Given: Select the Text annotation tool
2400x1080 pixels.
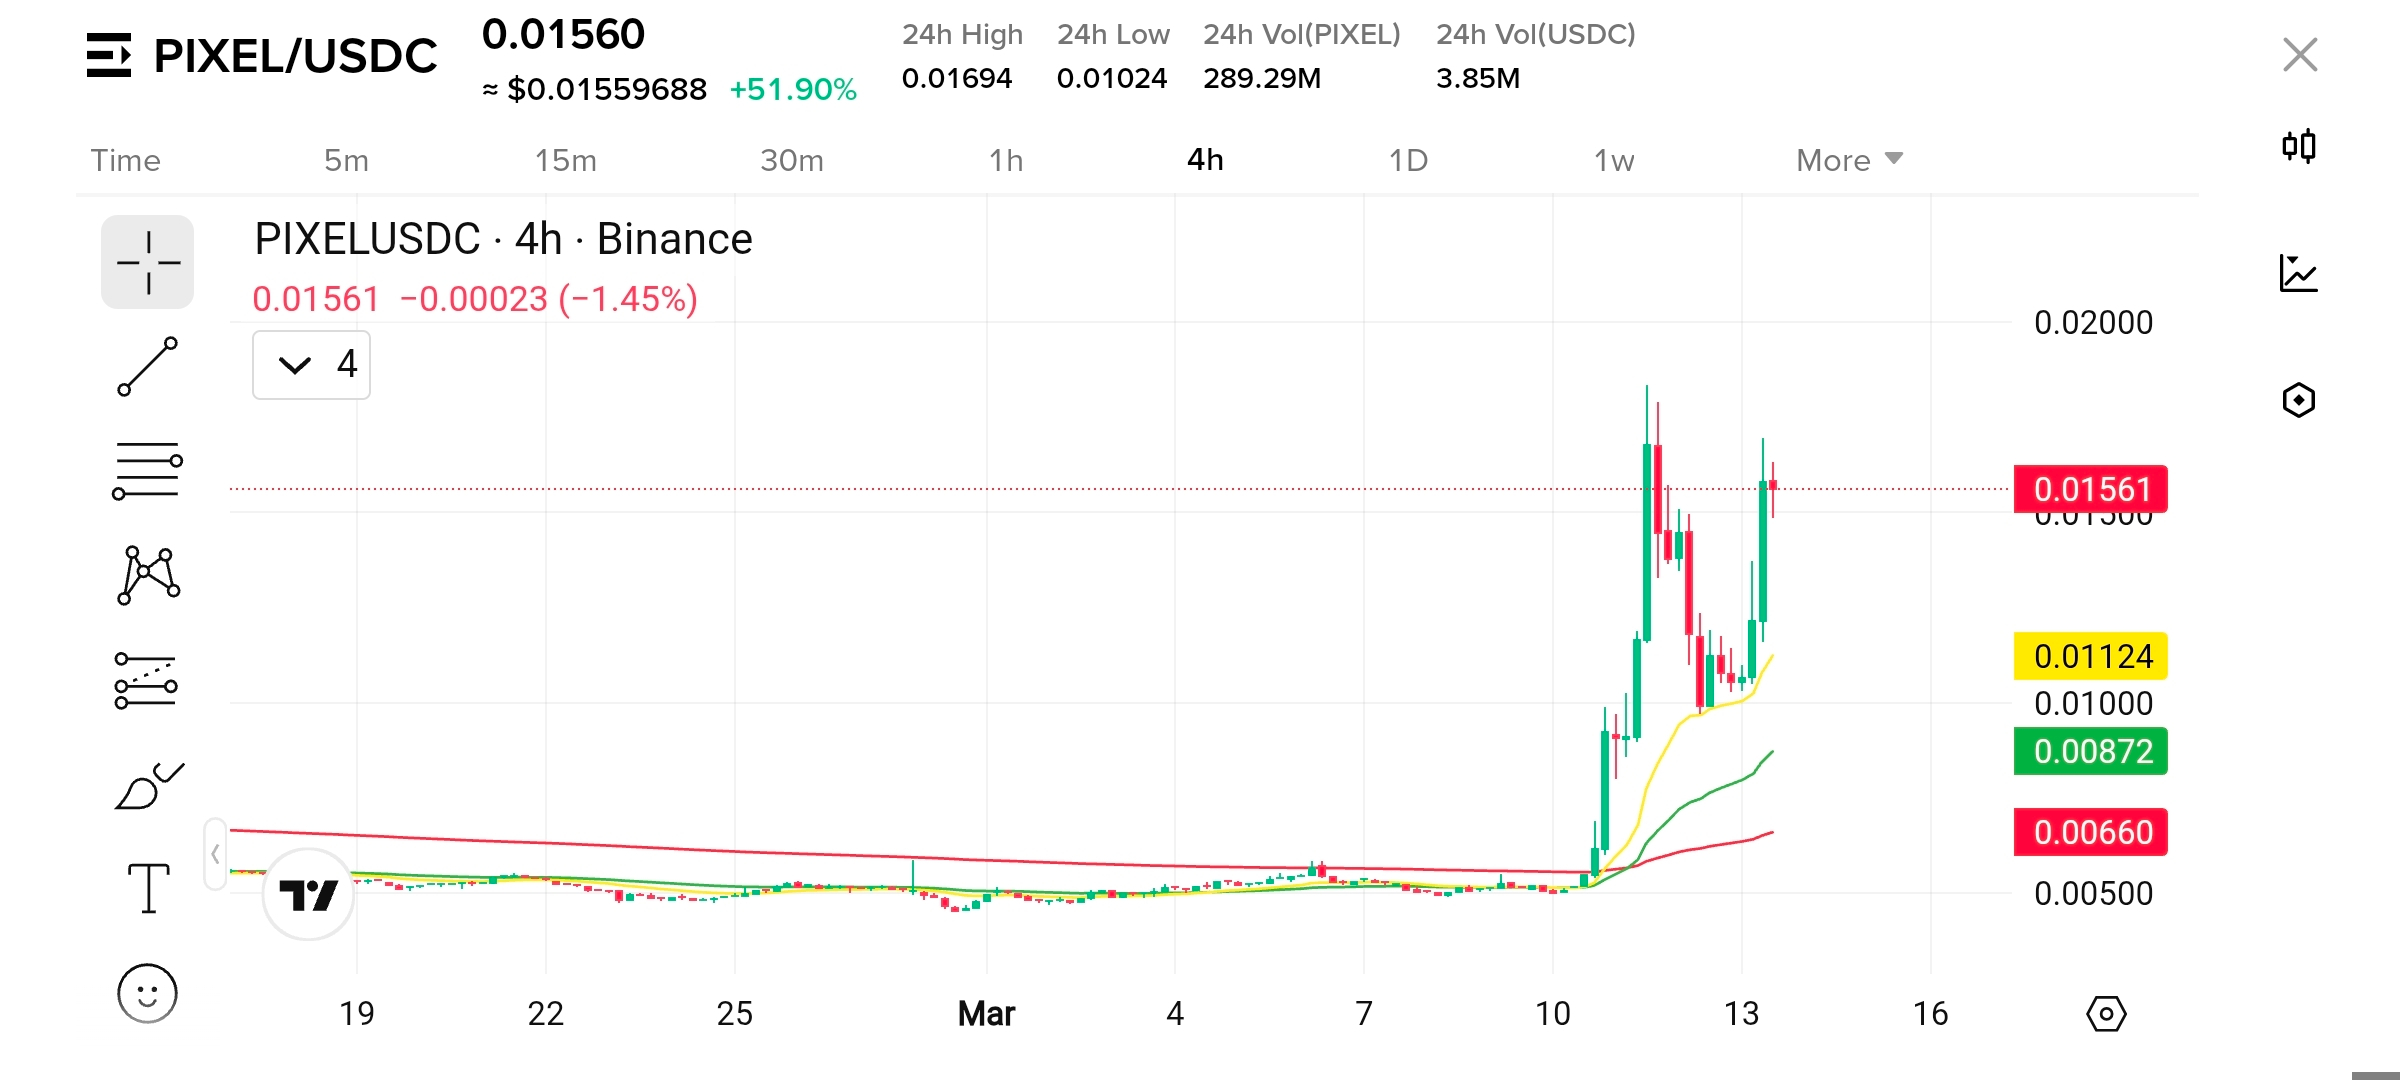Looking at the screenshot, I should [x=147, y=888].
